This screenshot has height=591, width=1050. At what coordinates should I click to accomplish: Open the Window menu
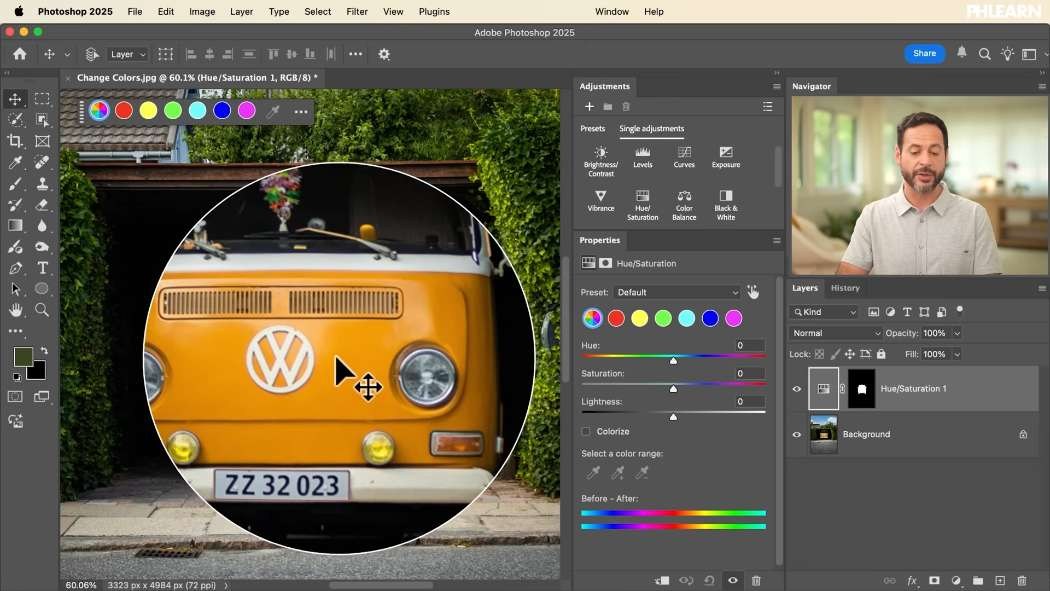tap(611, 11)
